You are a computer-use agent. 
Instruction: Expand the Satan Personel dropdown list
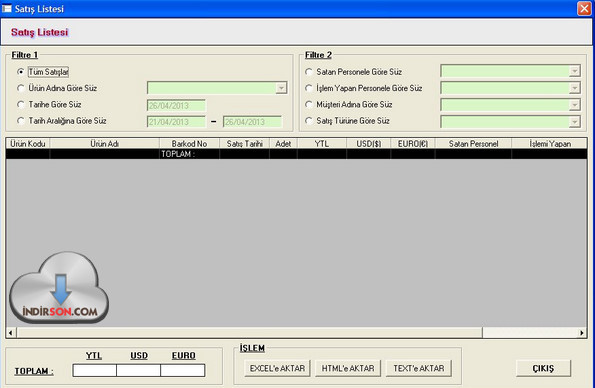pyautogui.click(x=575, y=71)
